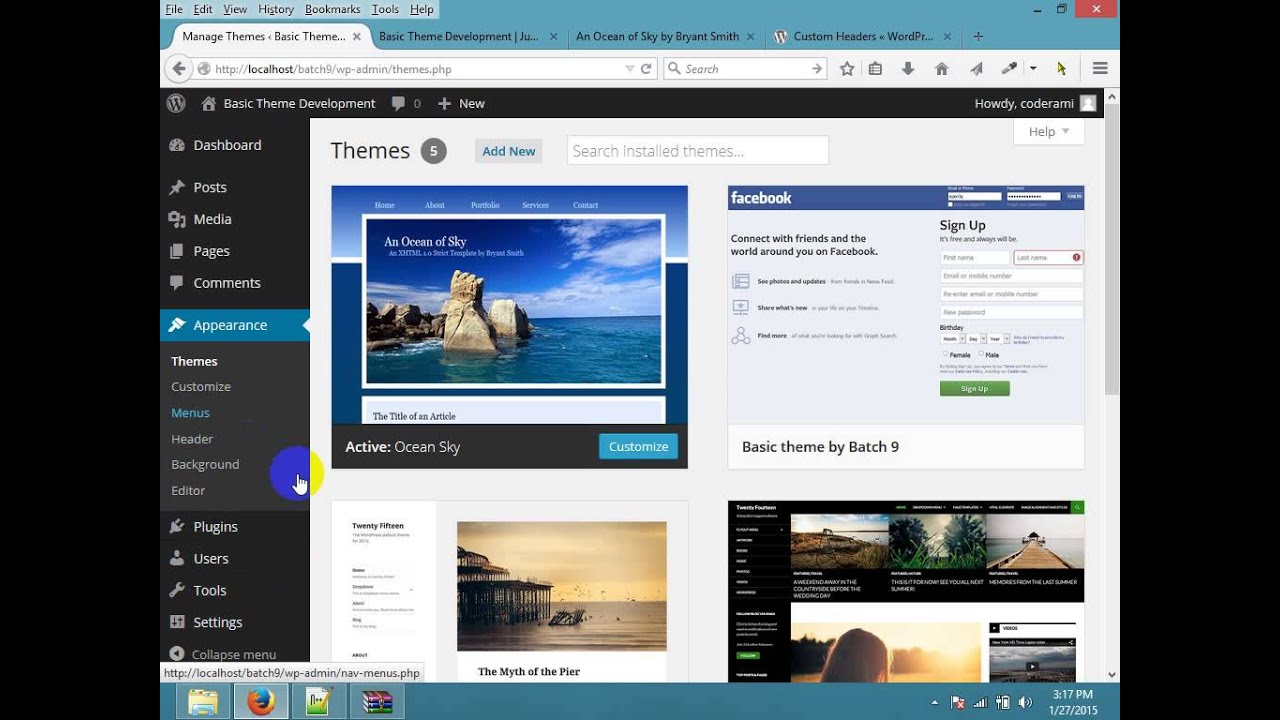This screenshot has height=720, width=1280.
Task: Open the + New admin bar link
Action: coord(461,103)
